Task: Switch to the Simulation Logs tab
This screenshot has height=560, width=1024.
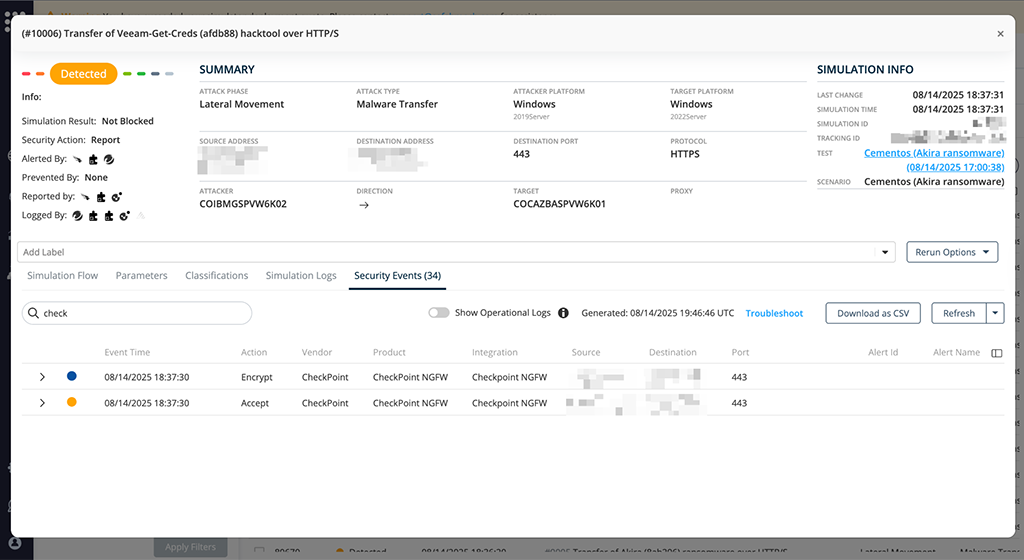Action: pyautogui.click(x=301, y=275)
